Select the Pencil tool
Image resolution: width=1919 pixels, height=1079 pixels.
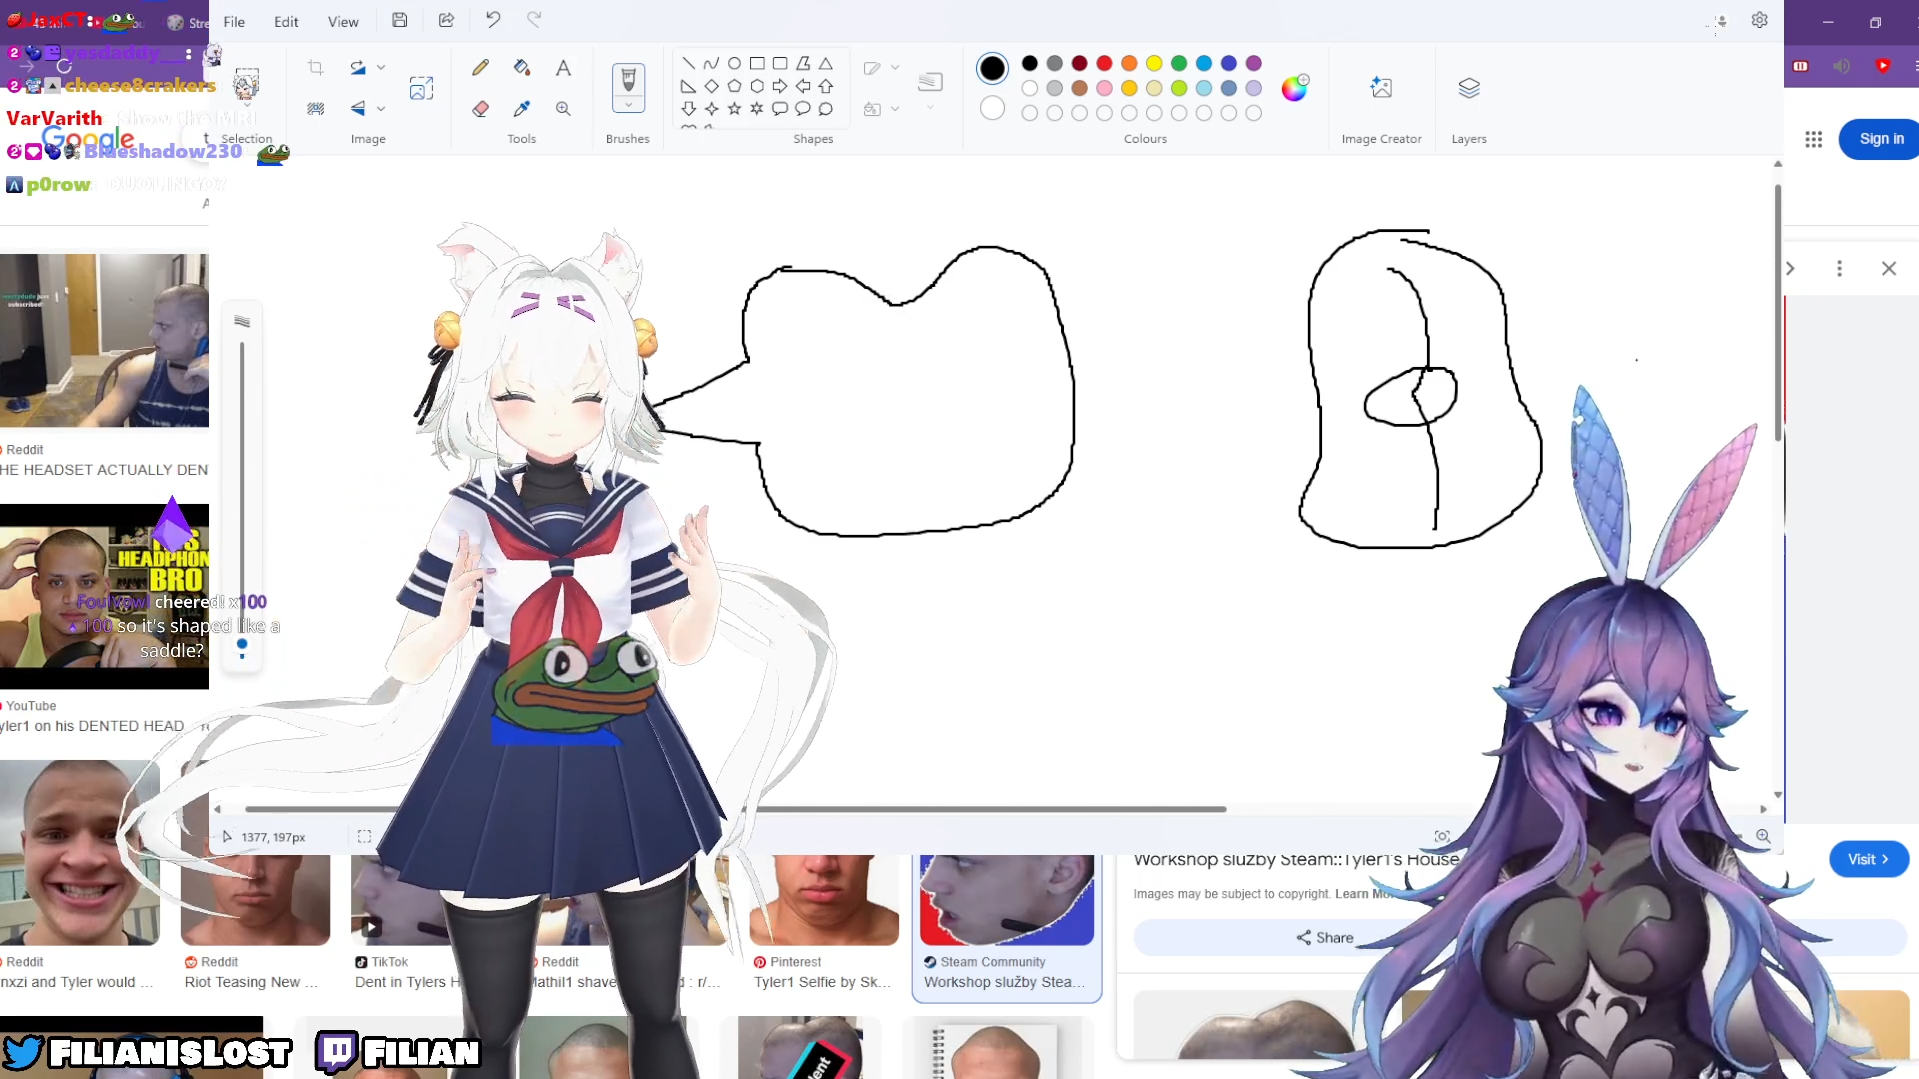(x=481, y=68)
